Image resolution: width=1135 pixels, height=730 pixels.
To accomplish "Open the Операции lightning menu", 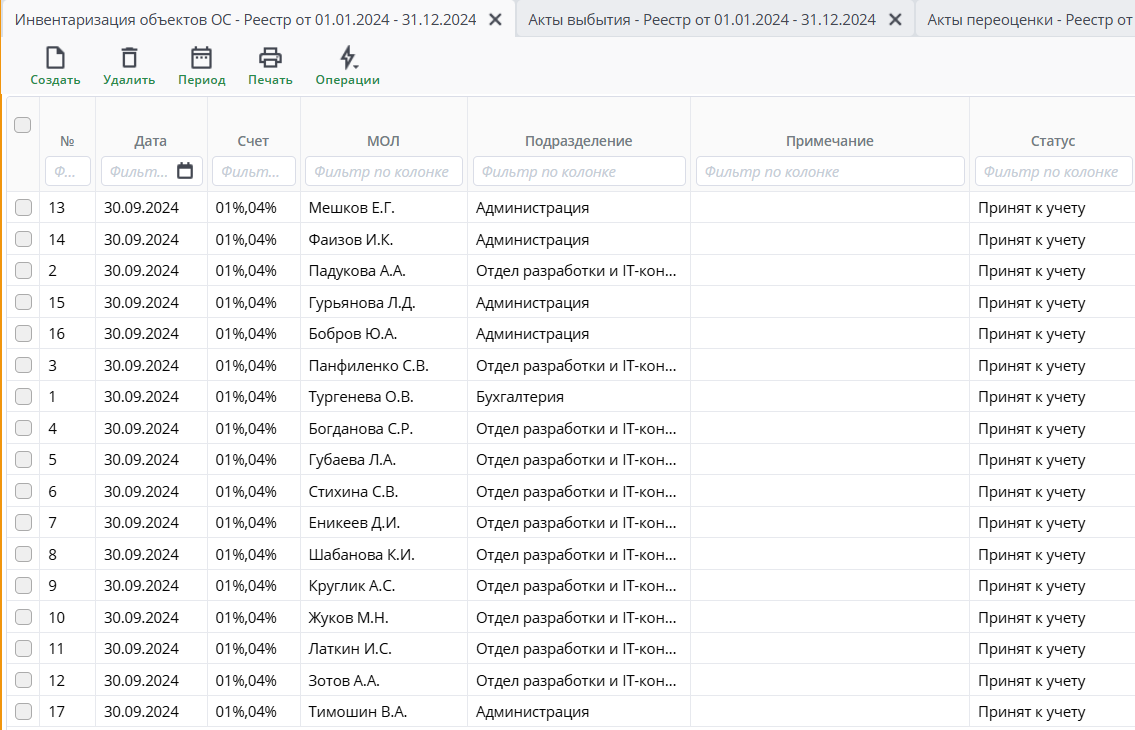I will 347,58.
